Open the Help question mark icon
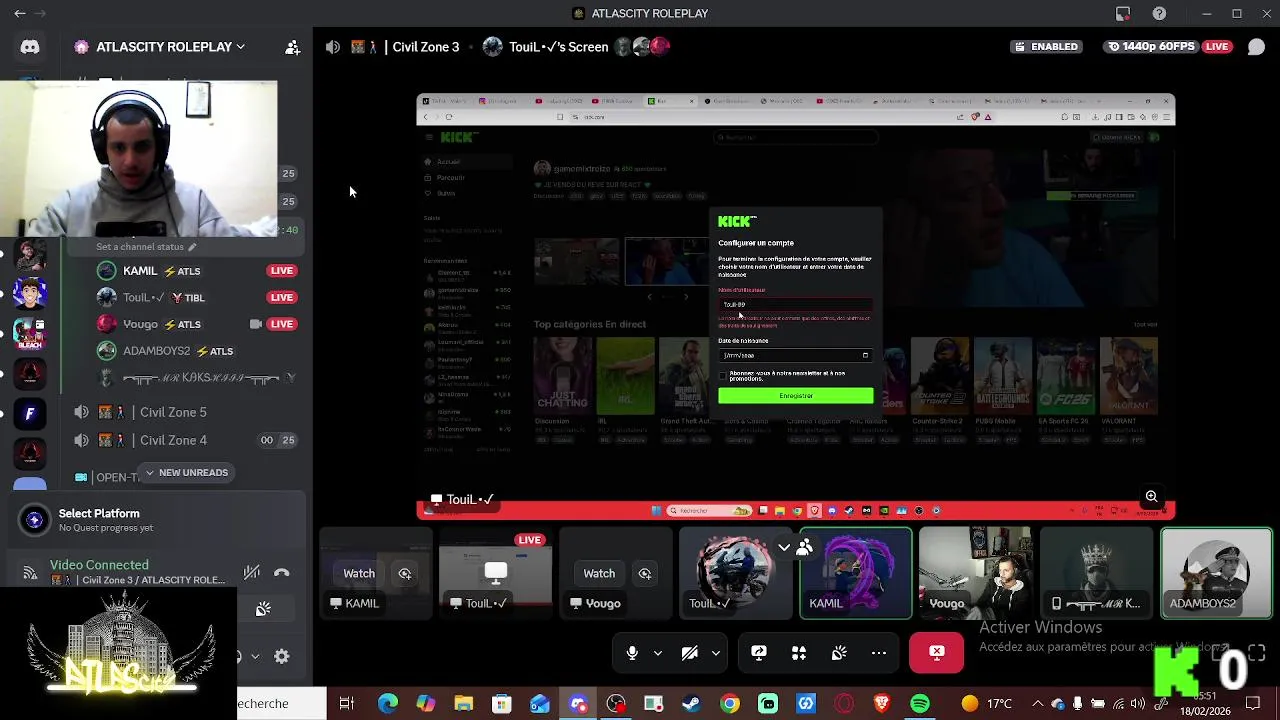Viewport: 1280px width, 720px height. coord(1159,13)
